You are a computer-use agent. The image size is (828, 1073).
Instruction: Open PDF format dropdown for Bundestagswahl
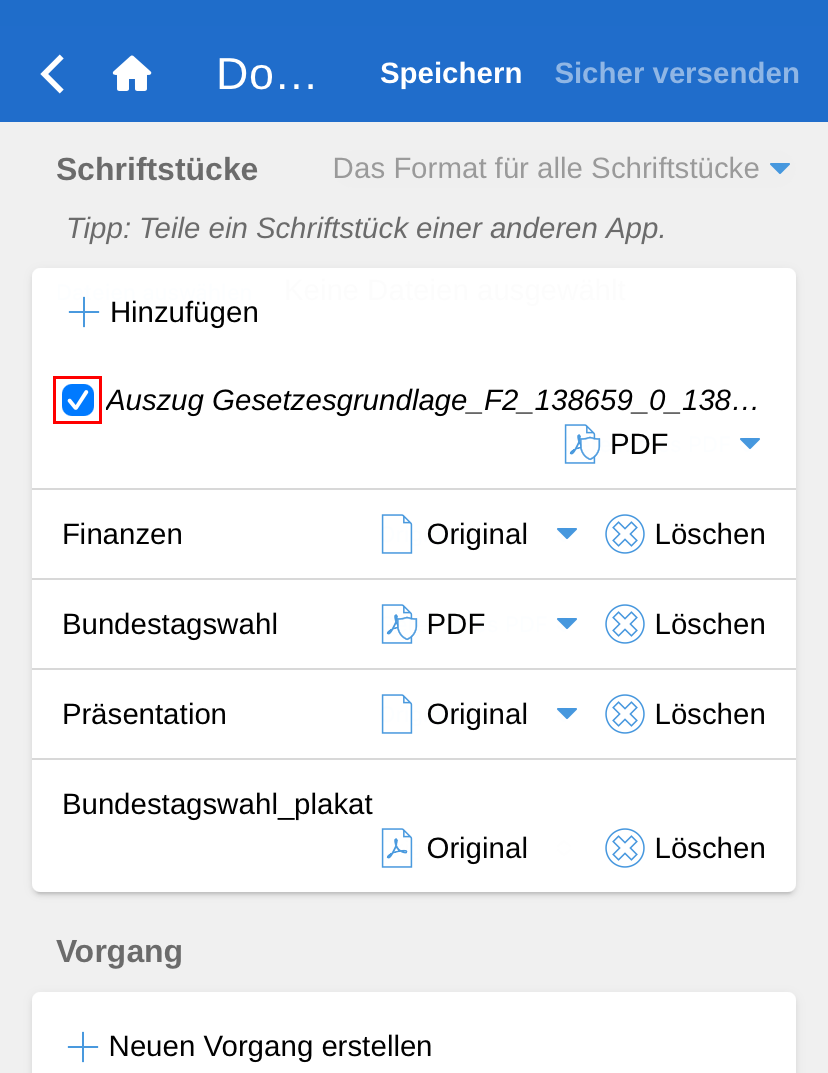pos(567,624)
